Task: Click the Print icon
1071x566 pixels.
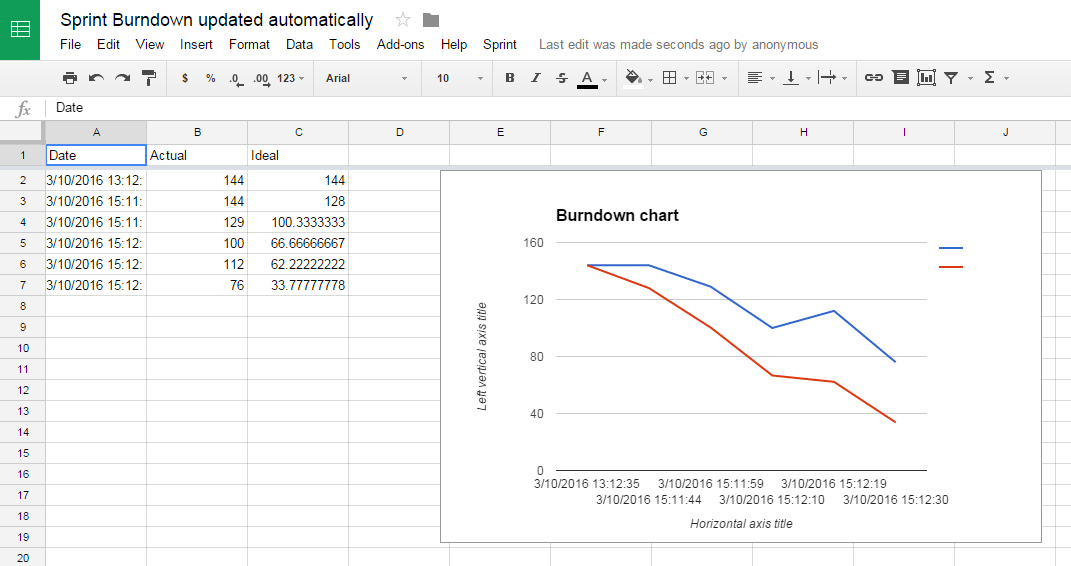Action: tap(70, 78)
